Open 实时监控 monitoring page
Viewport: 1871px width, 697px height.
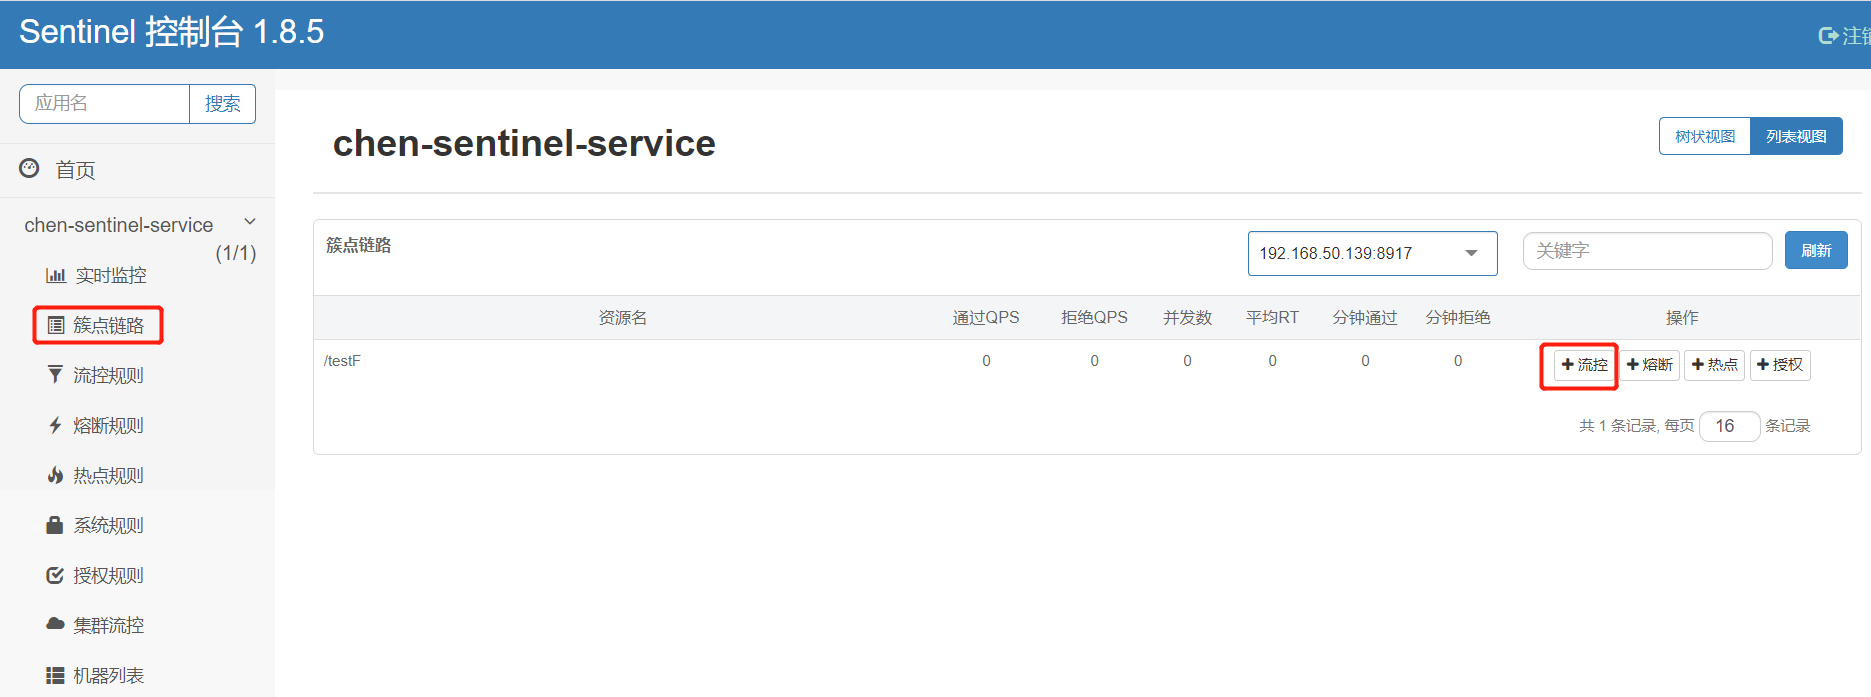(111, 275)
